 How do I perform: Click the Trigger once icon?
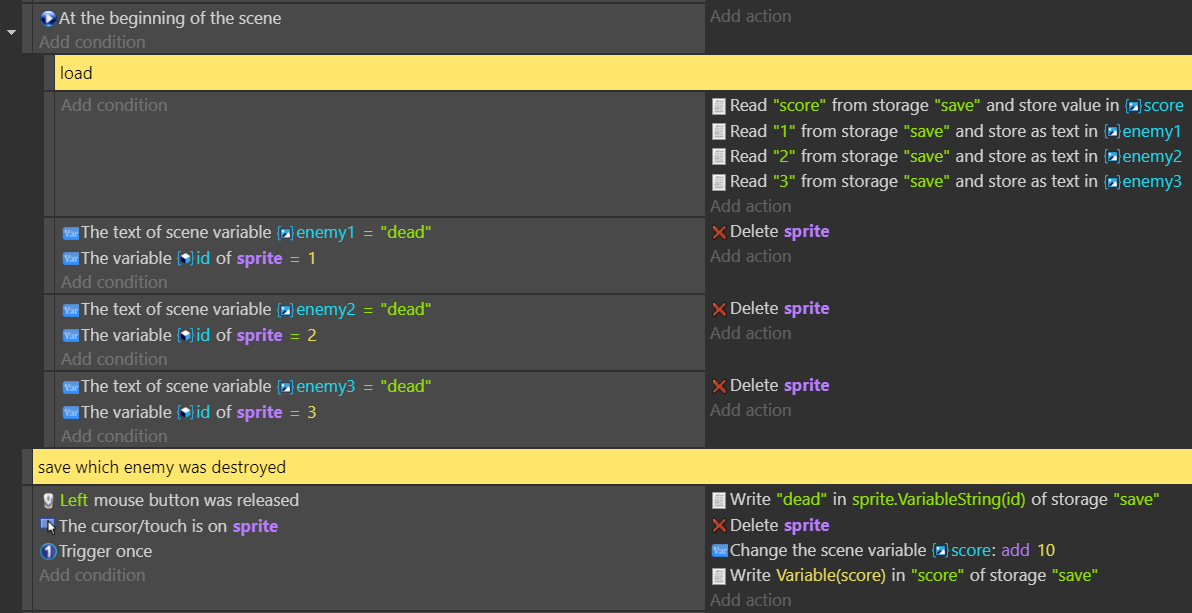(x=49, y=551)
